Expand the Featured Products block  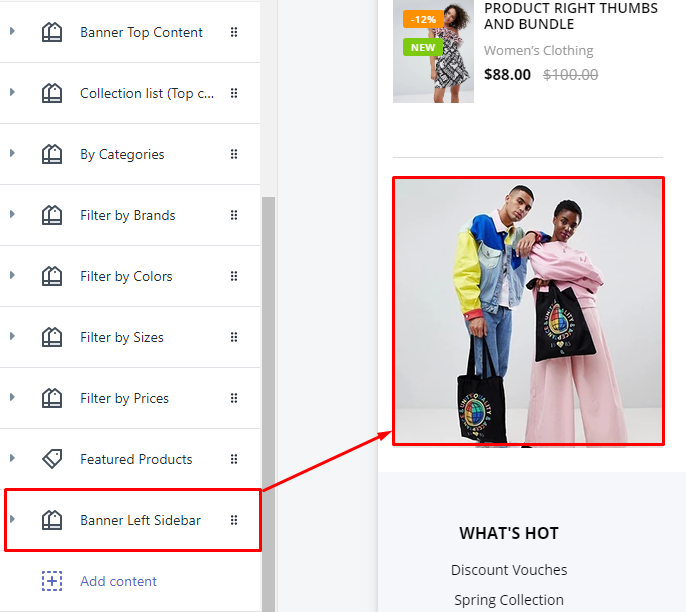point(12,459)
